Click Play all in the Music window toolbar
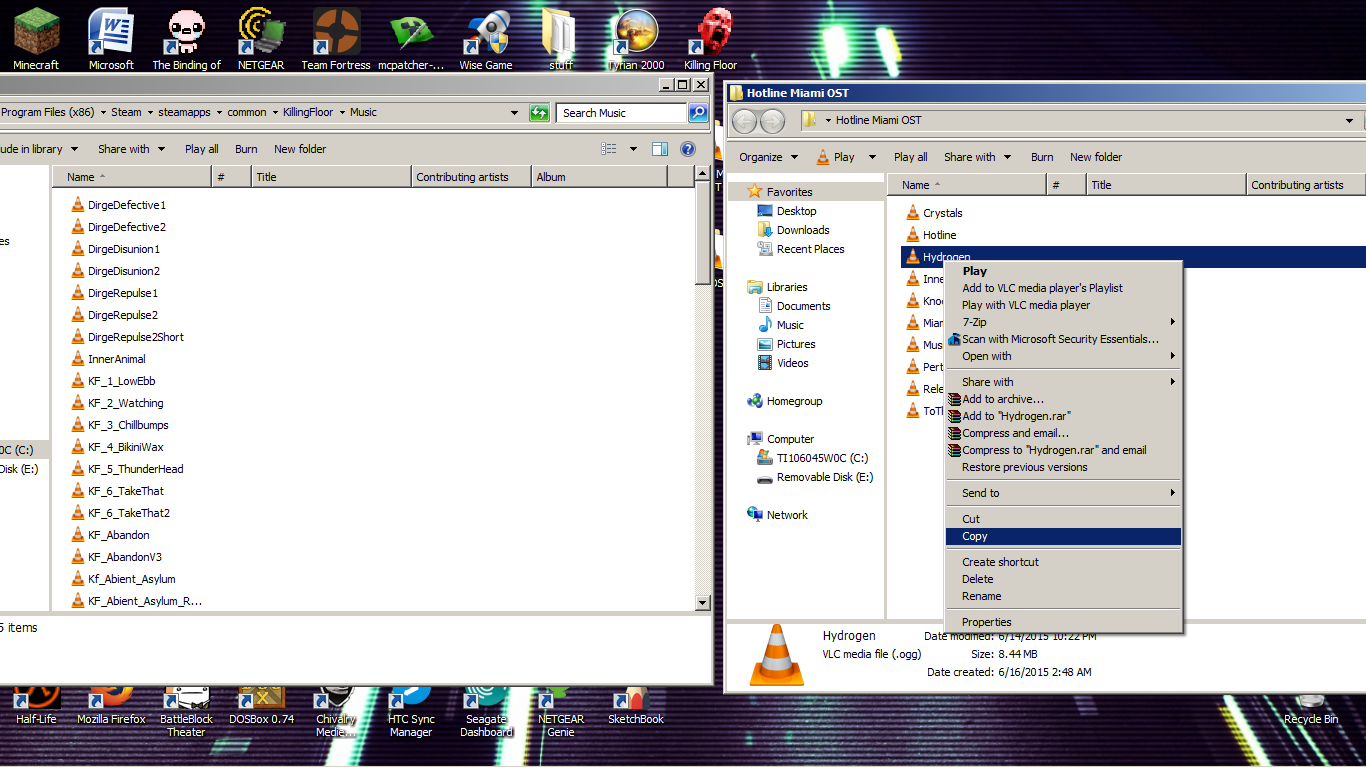1366x768 pixels. 202,149
